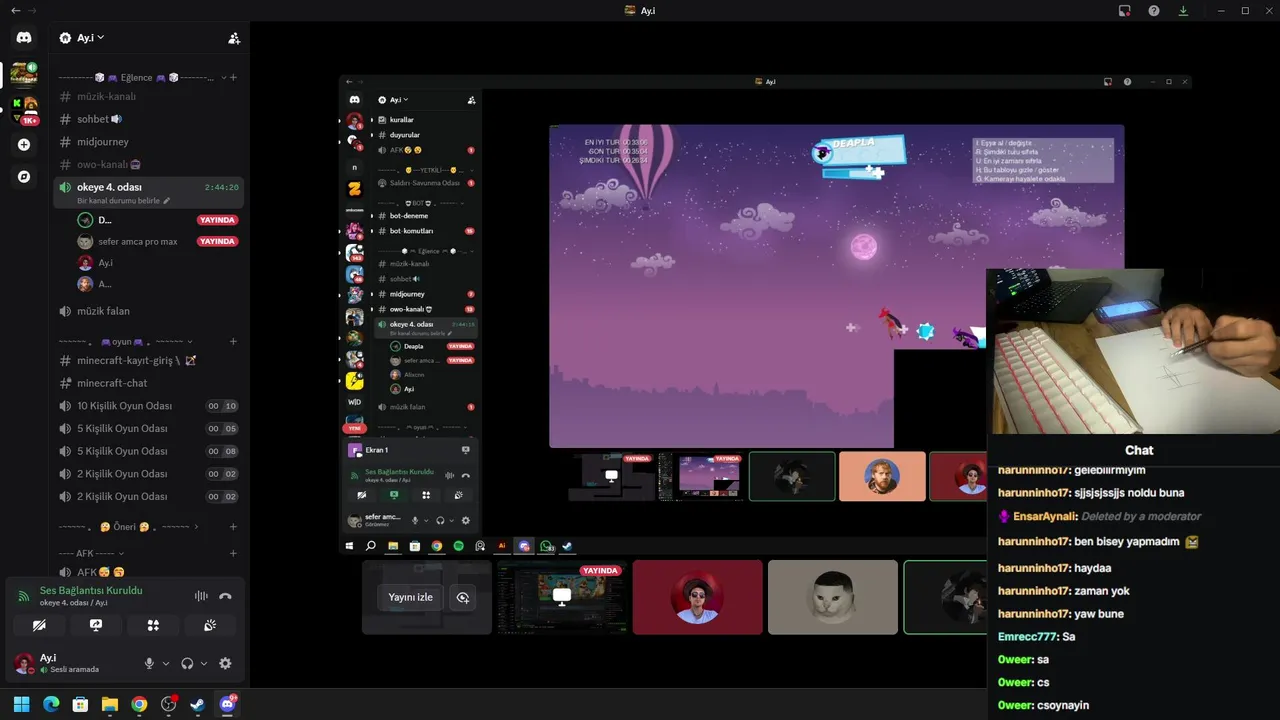
Task: Click the Yayını izle button
Action: tap(411, 597)
